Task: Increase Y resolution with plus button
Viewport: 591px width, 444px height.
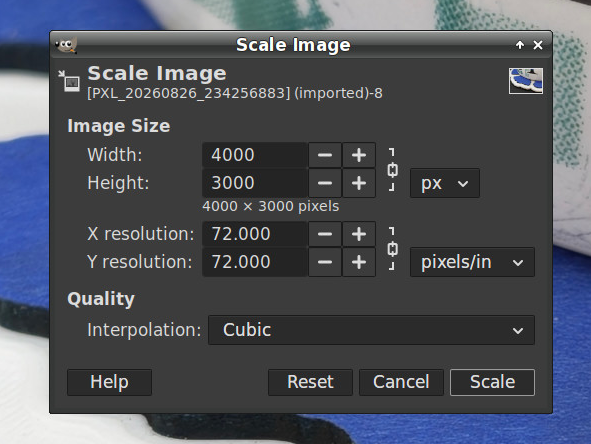Action: tap(359, 262)
